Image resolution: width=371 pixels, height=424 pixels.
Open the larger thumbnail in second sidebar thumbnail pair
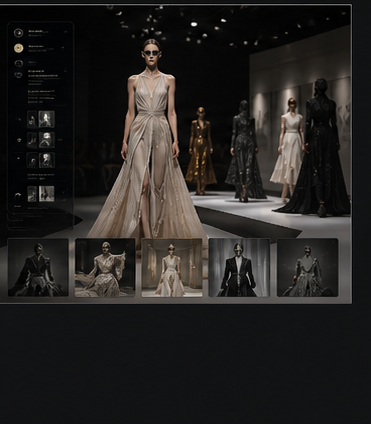pyautogui.click(x=47, y=140)
